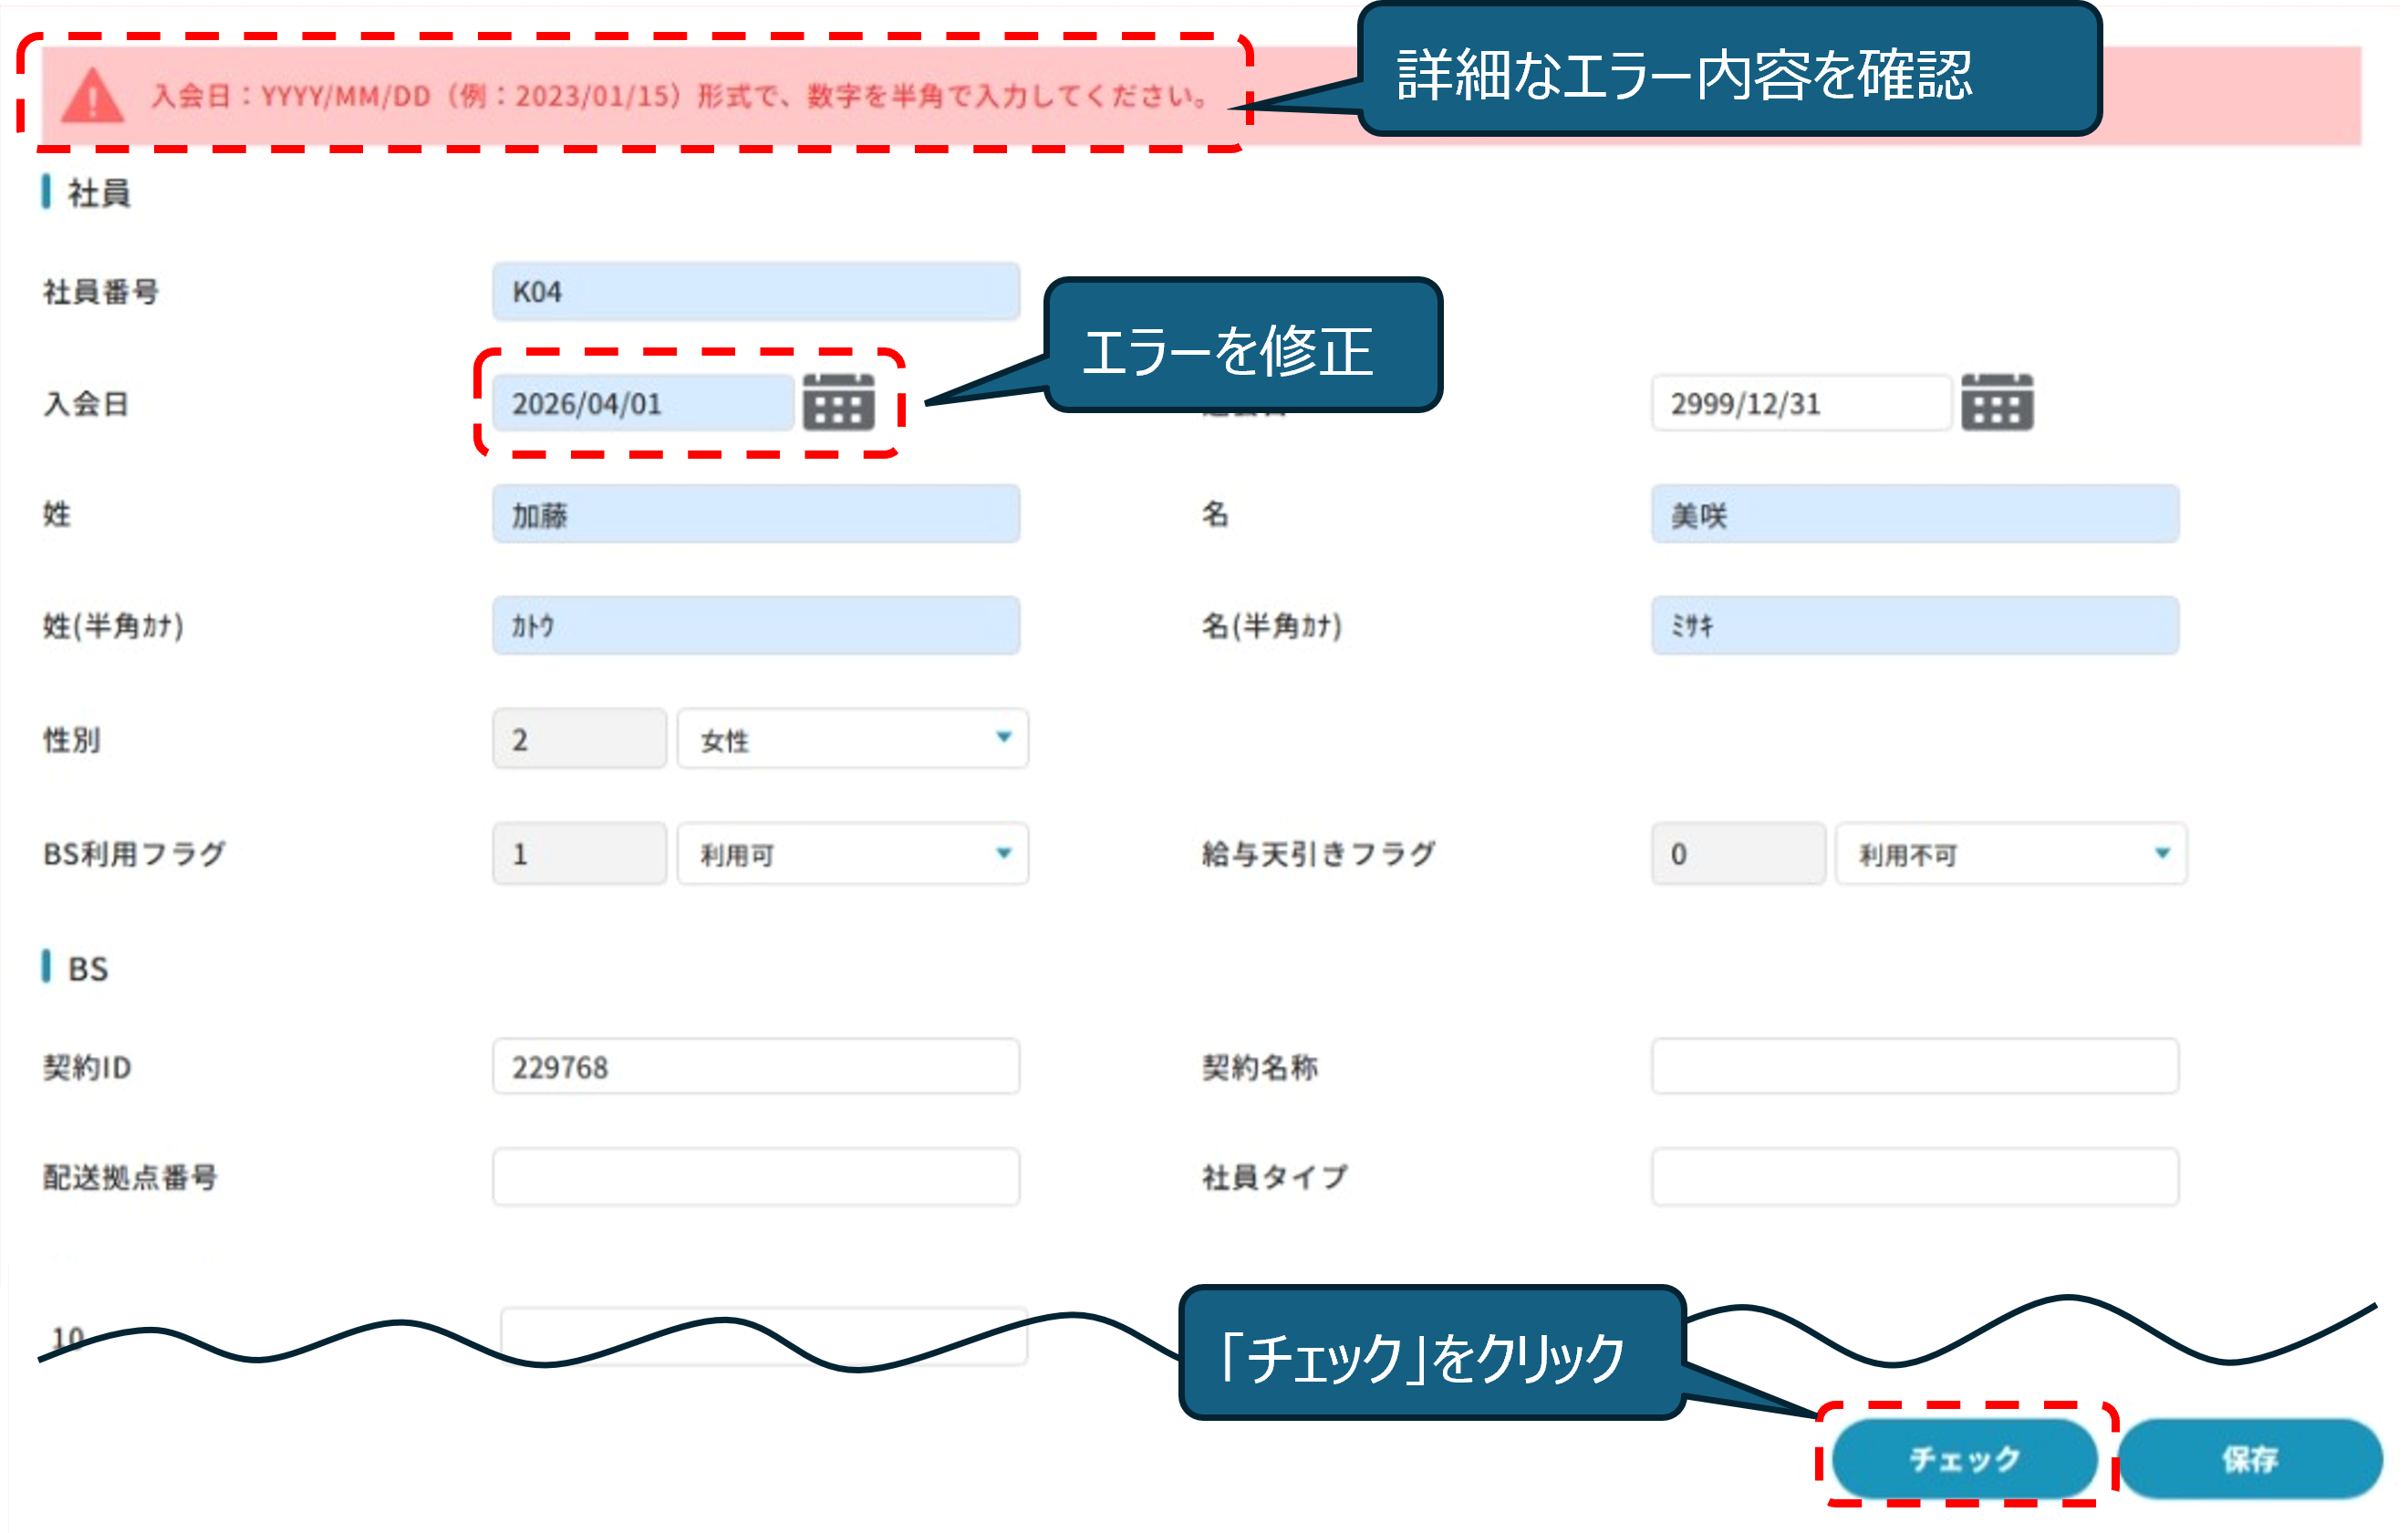The height and width of the screenshot is (1533, 2408).
Task: Expand the 利用不可 給与天引きフラグ dropdown
Action: tap(2010, 853)
